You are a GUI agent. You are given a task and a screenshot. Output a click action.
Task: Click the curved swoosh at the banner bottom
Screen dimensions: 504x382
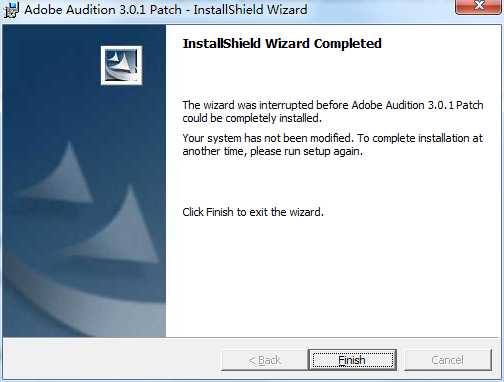tap(67, 300)
